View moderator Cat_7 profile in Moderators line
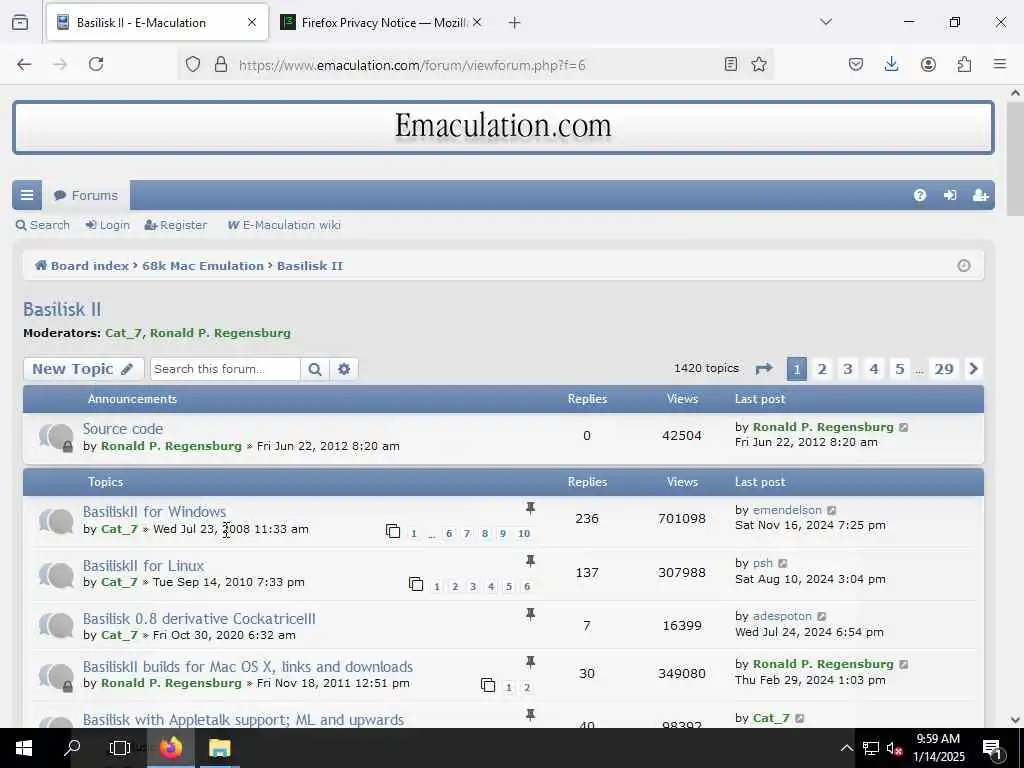This screenshot has height=768, width=1024. pyautogui.click(x=123, y=333)
